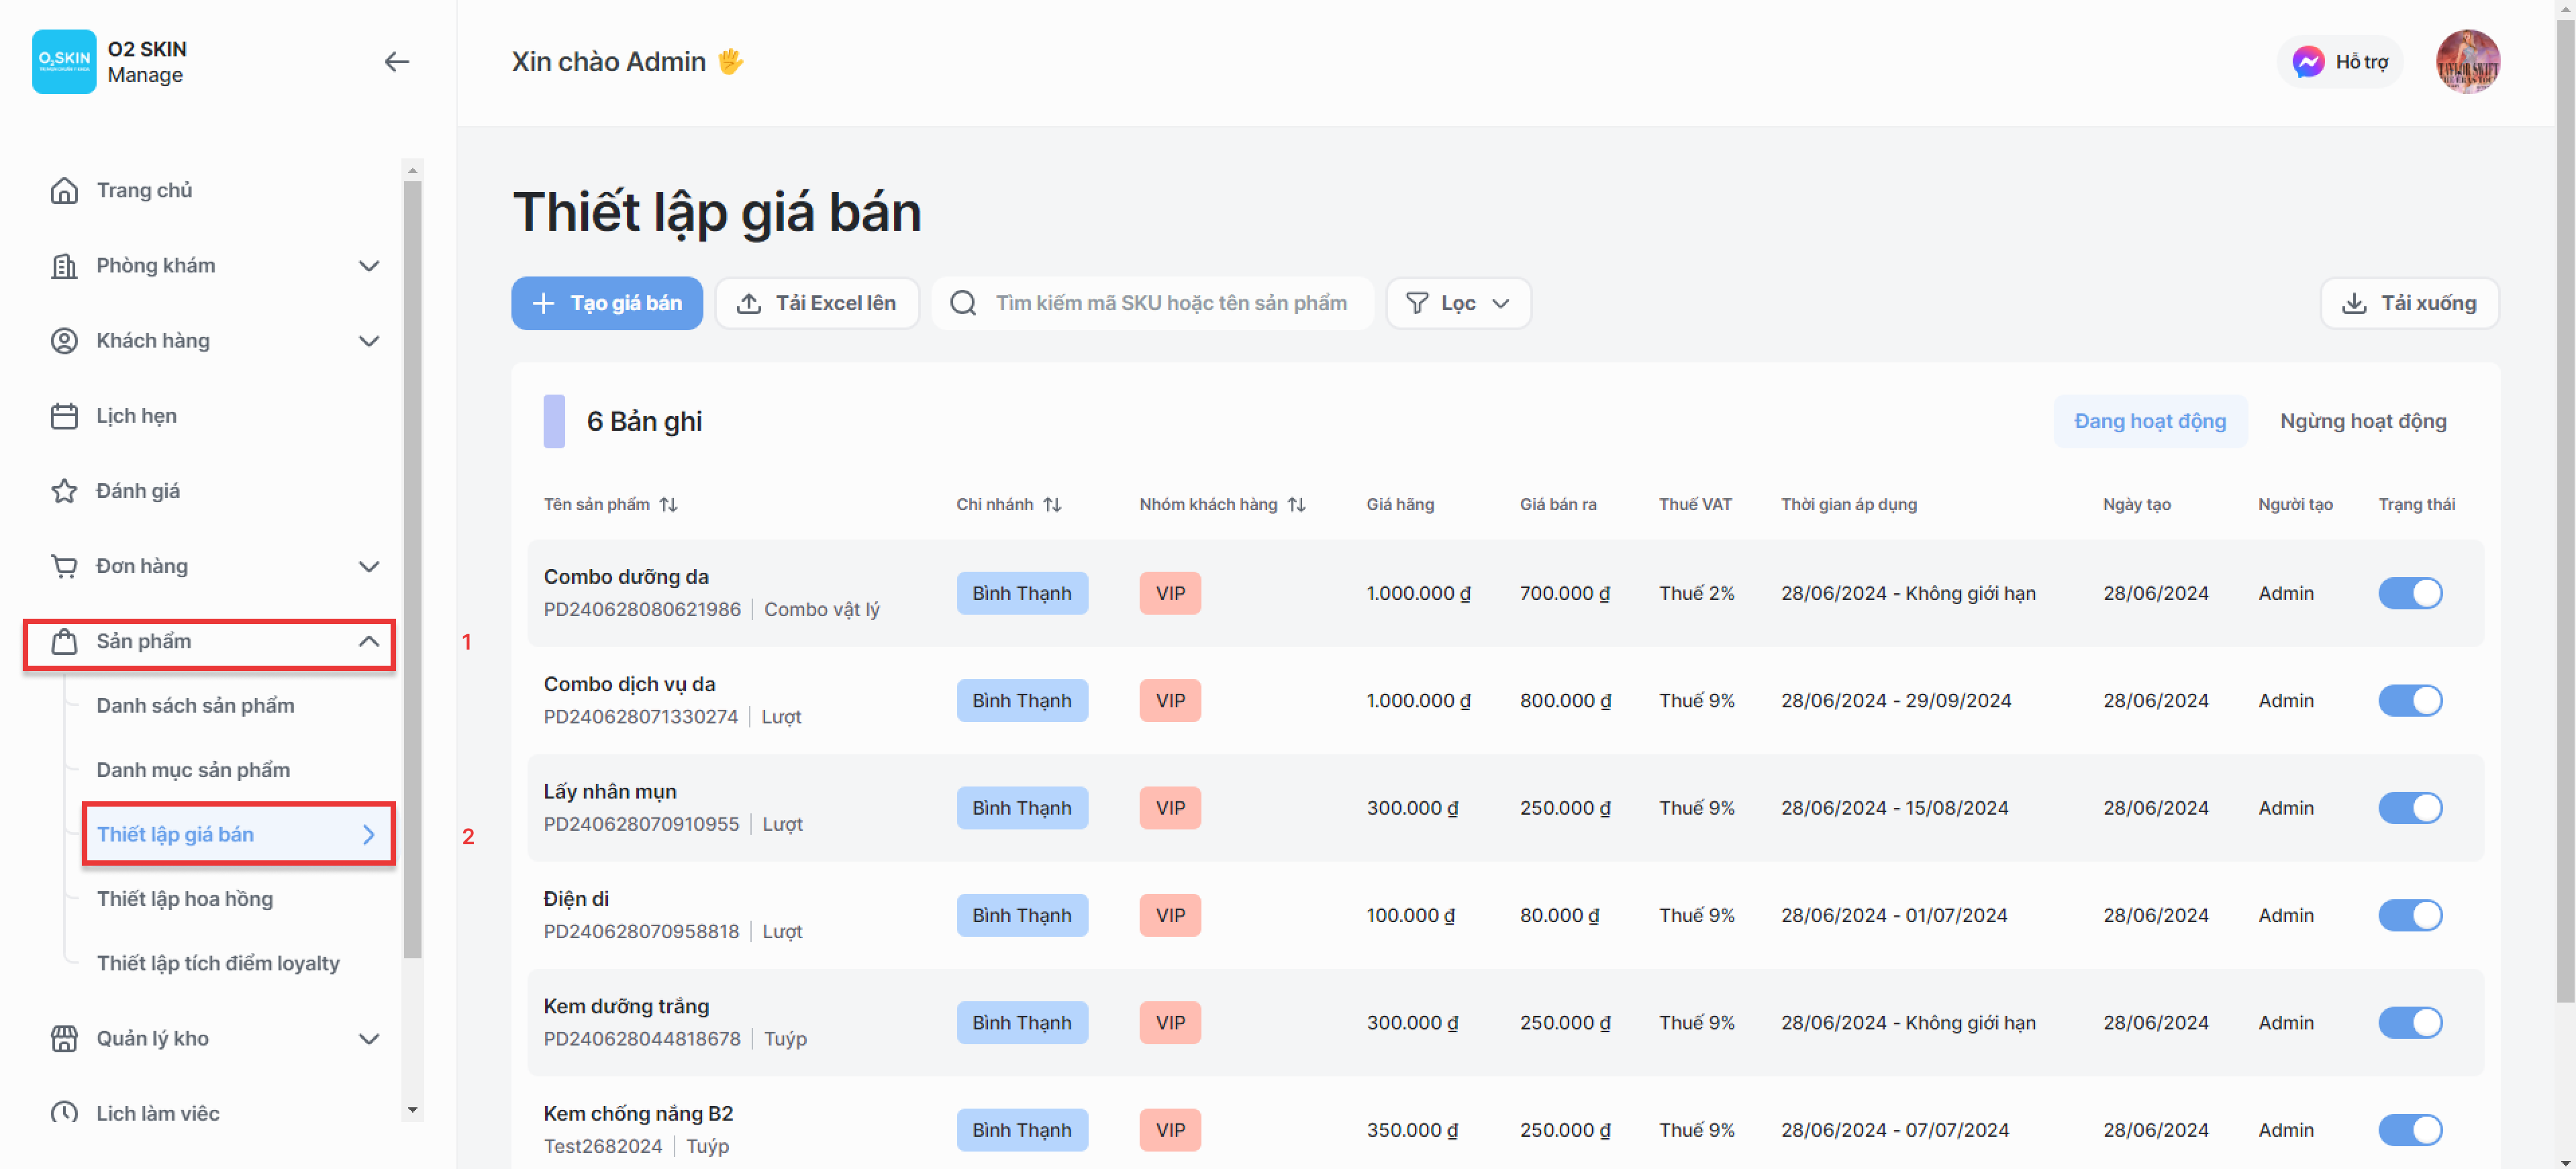Sort by Chi nhánh column arrows
This screenshot has height=1169, width=2576.
tap(1052, 505)
